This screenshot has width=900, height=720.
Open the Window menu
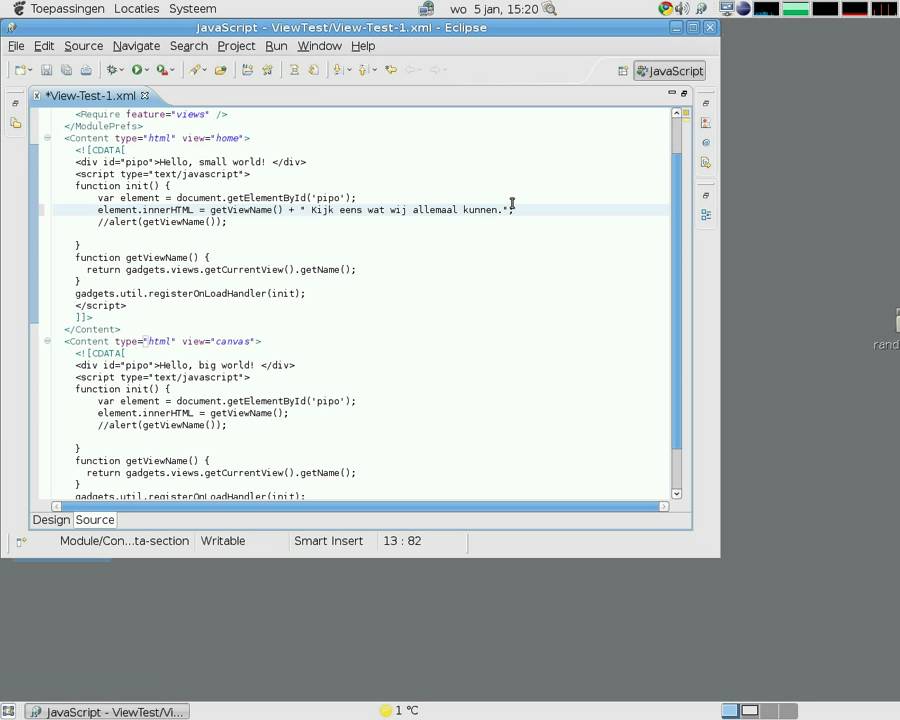click(319, 46)
